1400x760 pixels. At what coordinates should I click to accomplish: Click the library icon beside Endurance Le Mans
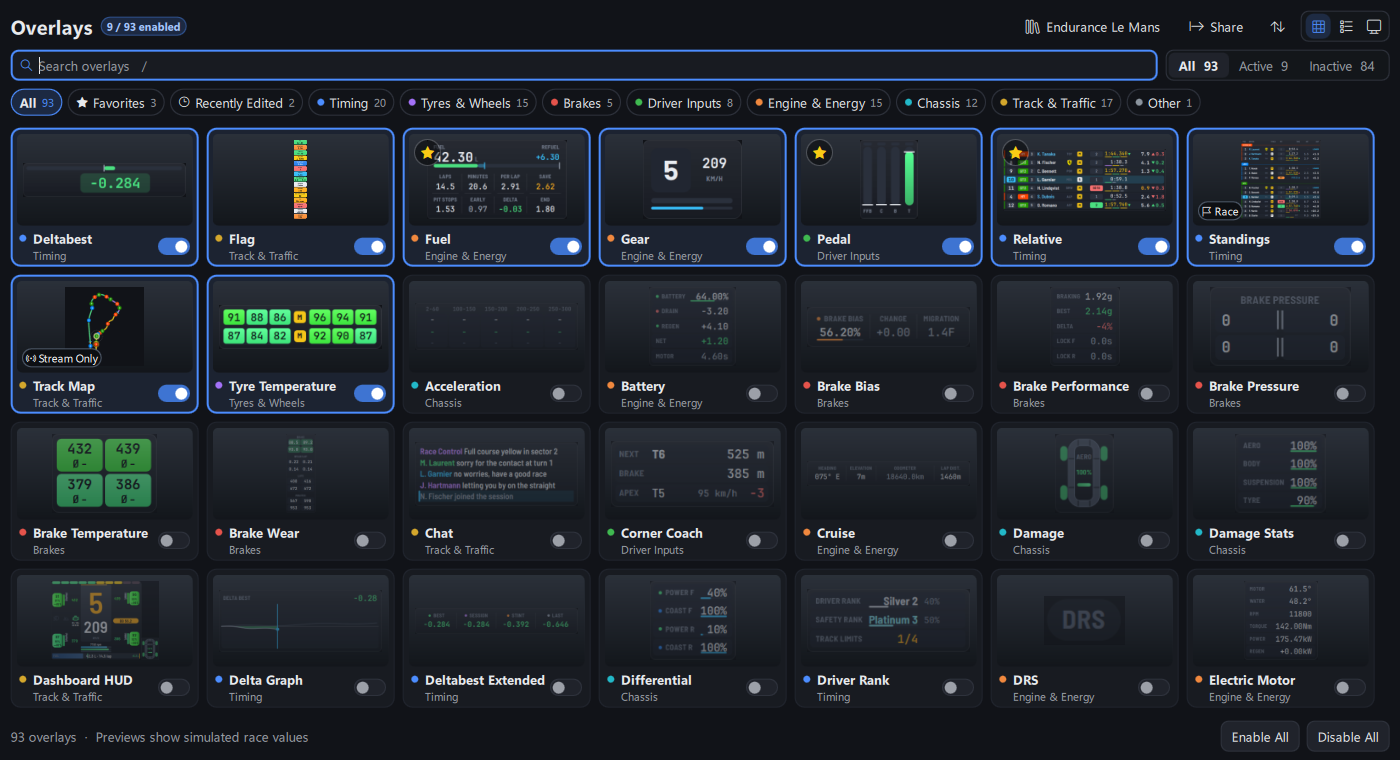(1033, 27)
